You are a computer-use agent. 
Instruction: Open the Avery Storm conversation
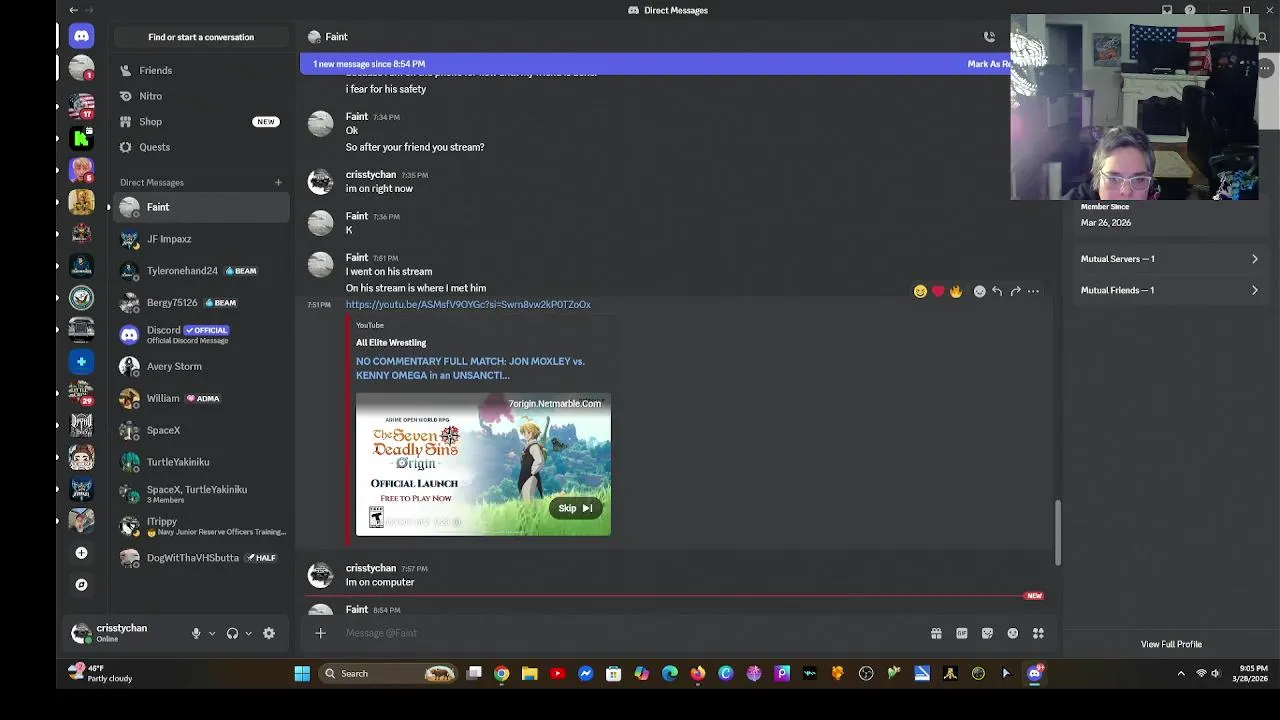201,366
